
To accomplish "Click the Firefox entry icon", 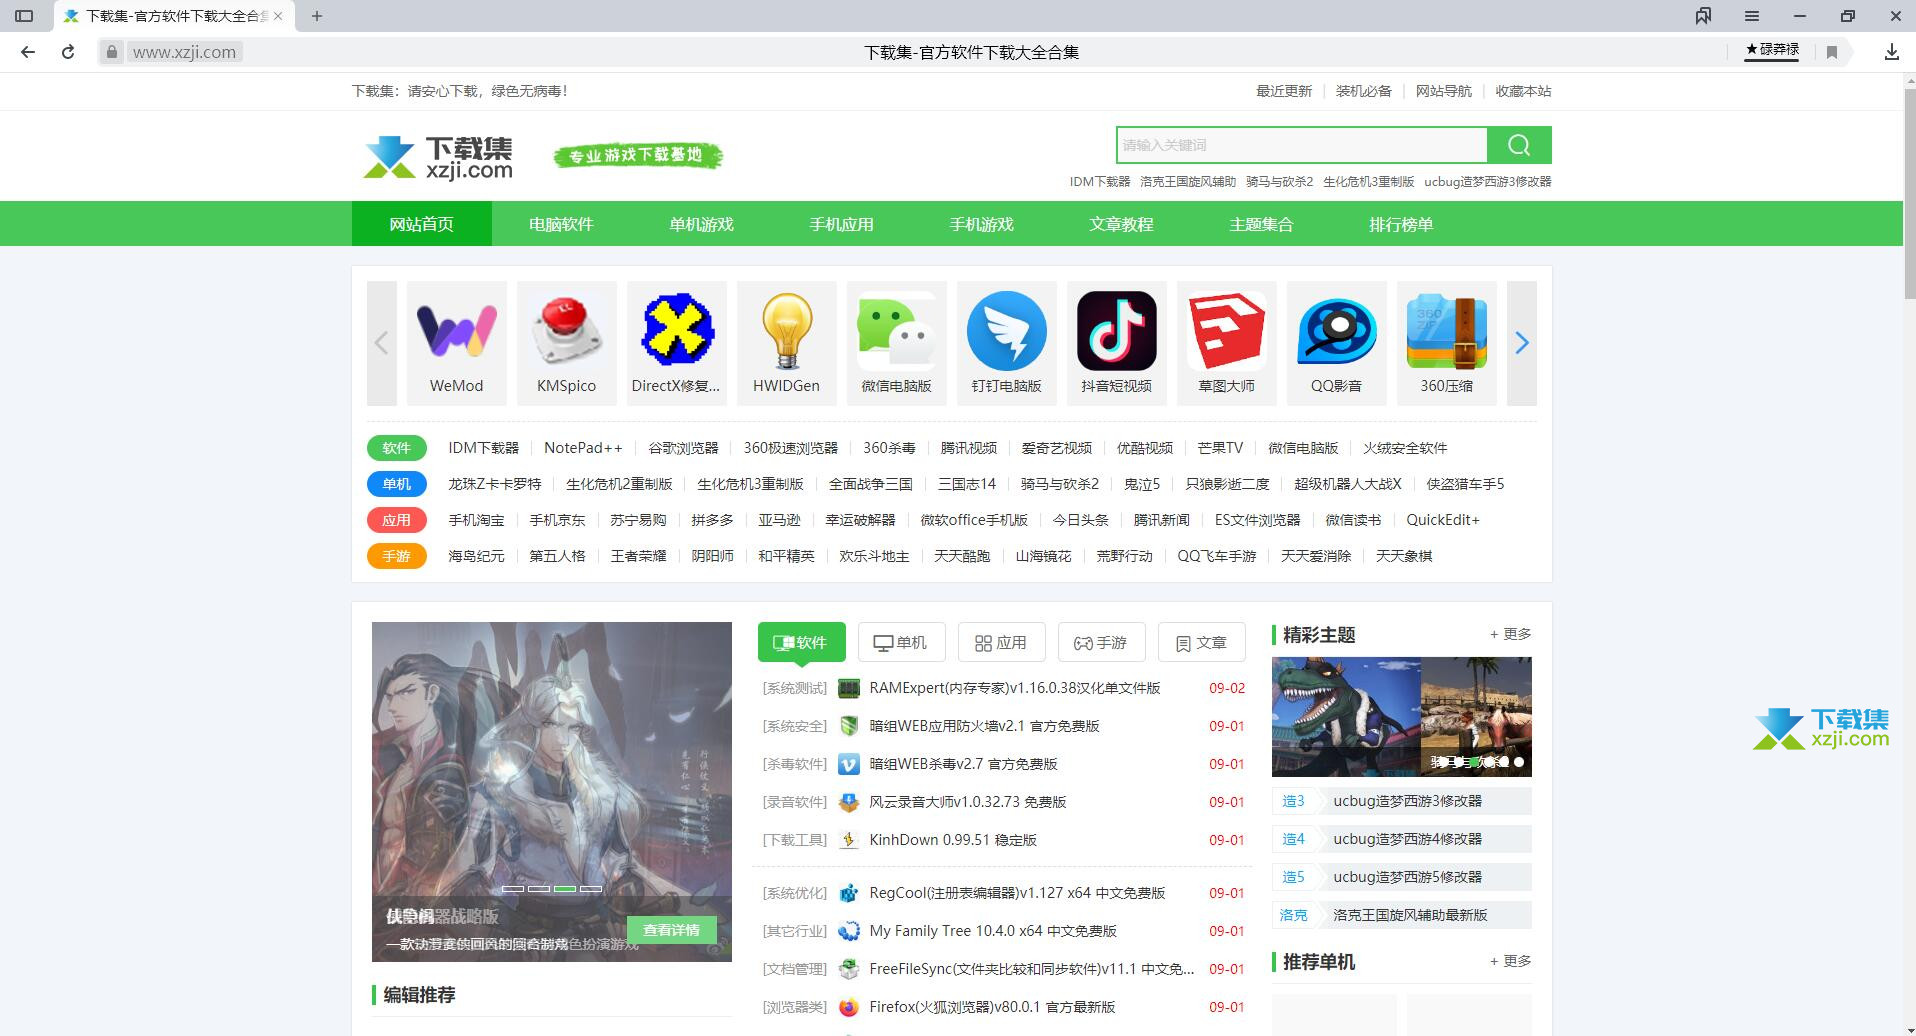I will [x=849, y=1007].
